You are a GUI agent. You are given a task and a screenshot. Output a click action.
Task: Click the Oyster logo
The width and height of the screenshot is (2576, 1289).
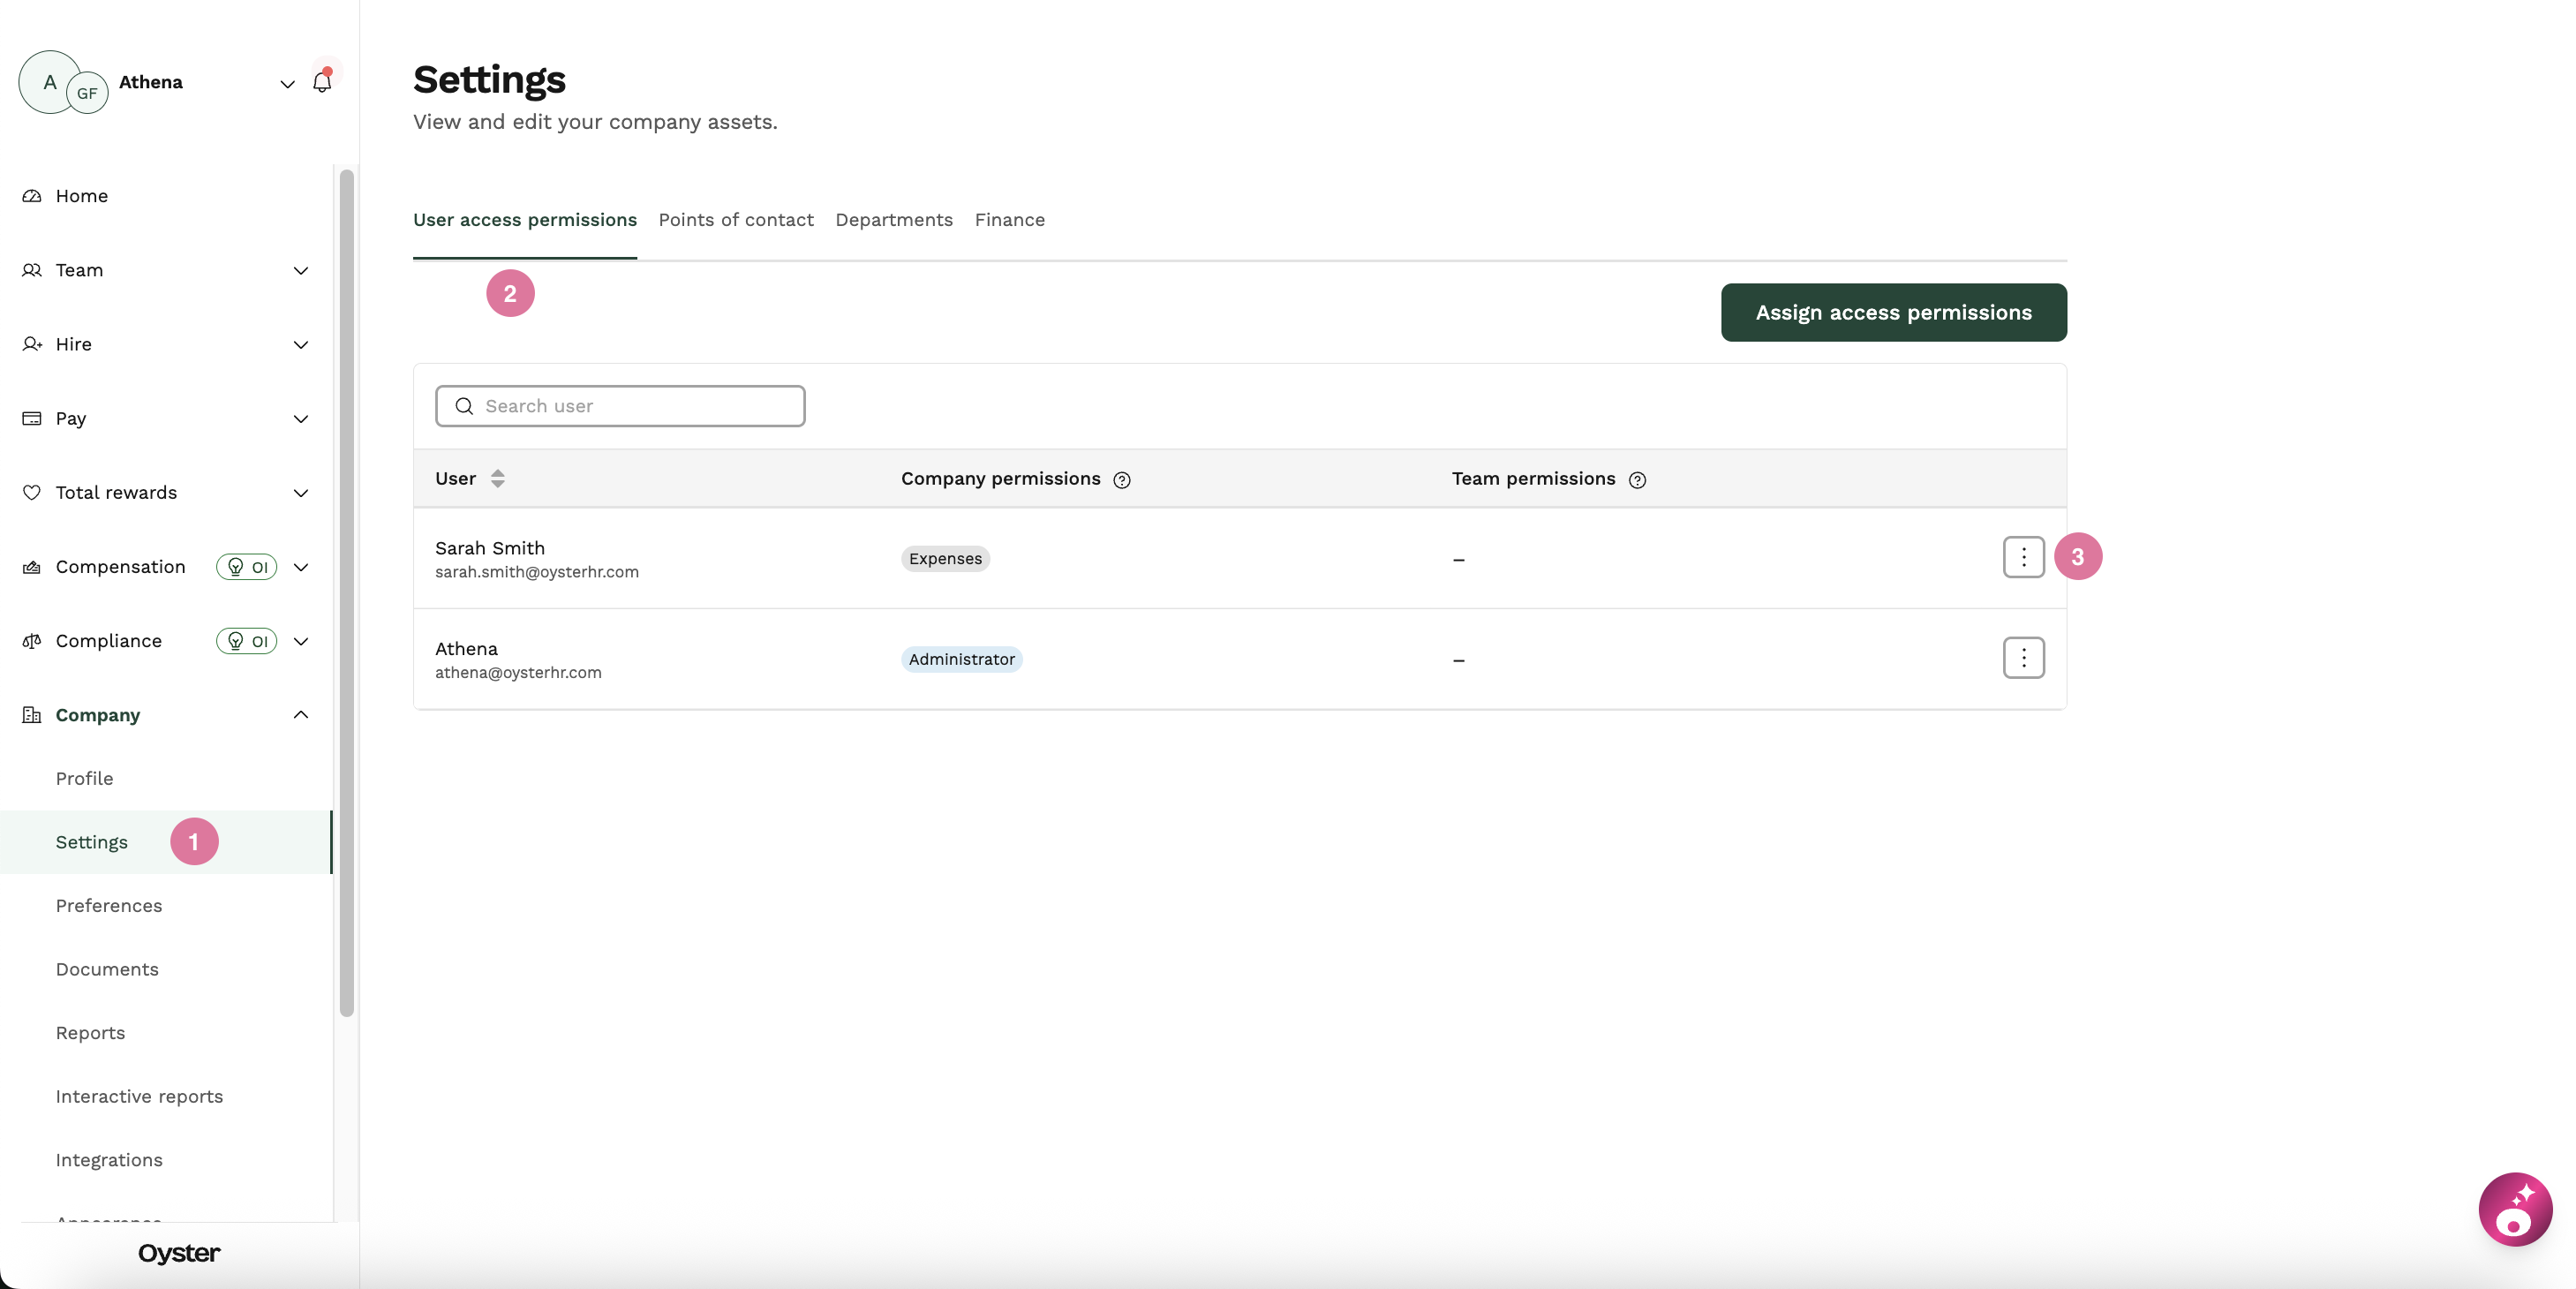click(x=179, y=1253)
